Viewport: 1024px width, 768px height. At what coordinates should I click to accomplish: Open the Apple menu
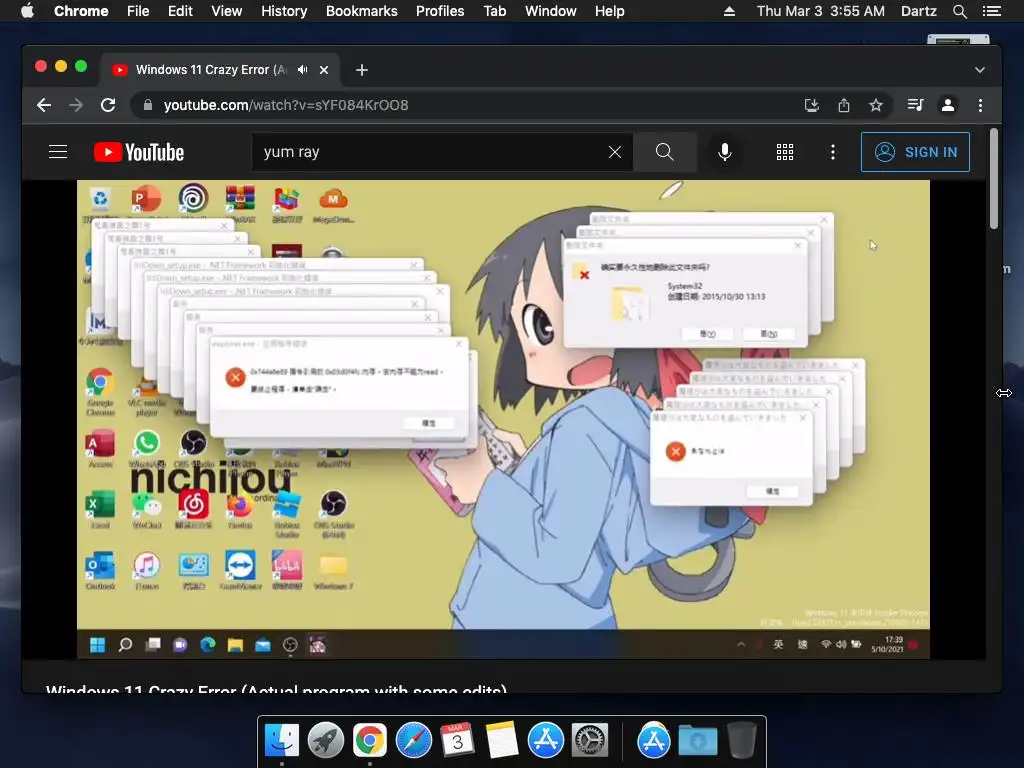[27, 11]
